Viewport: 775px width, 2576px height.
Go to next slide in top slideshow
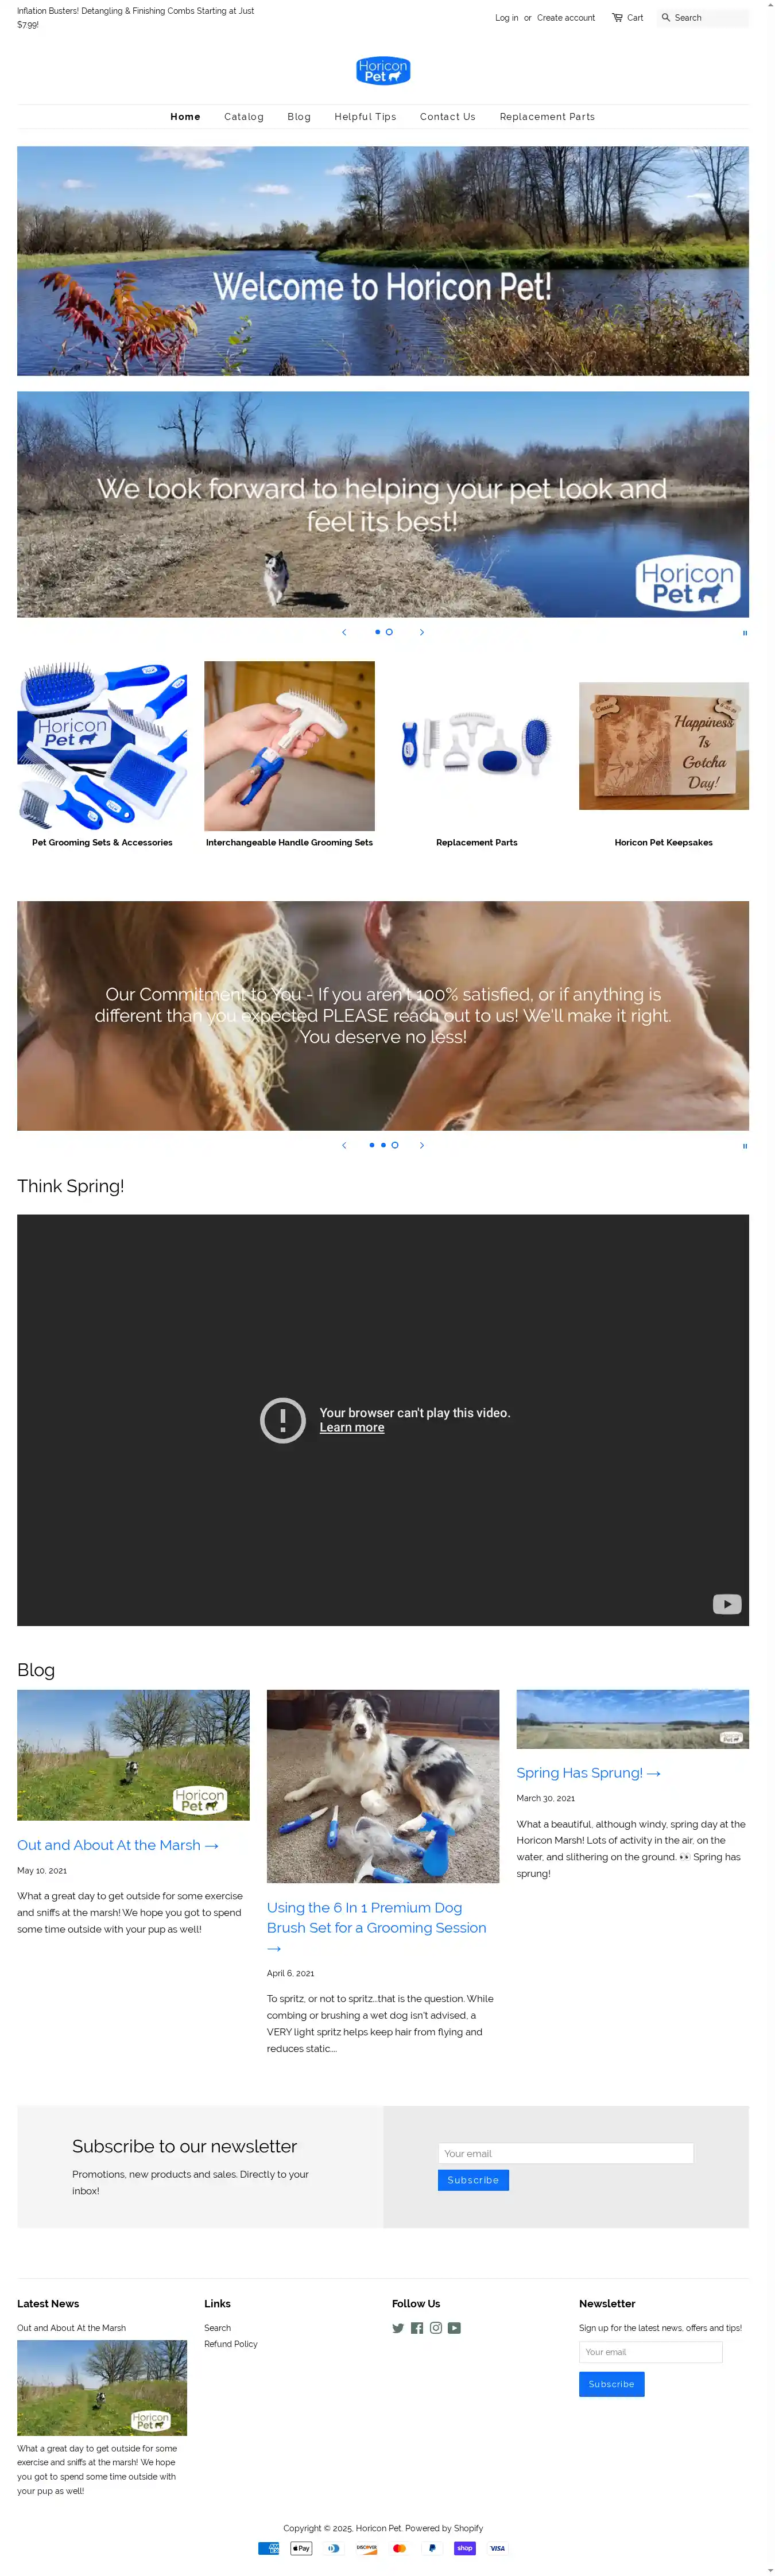click(422, 632)
